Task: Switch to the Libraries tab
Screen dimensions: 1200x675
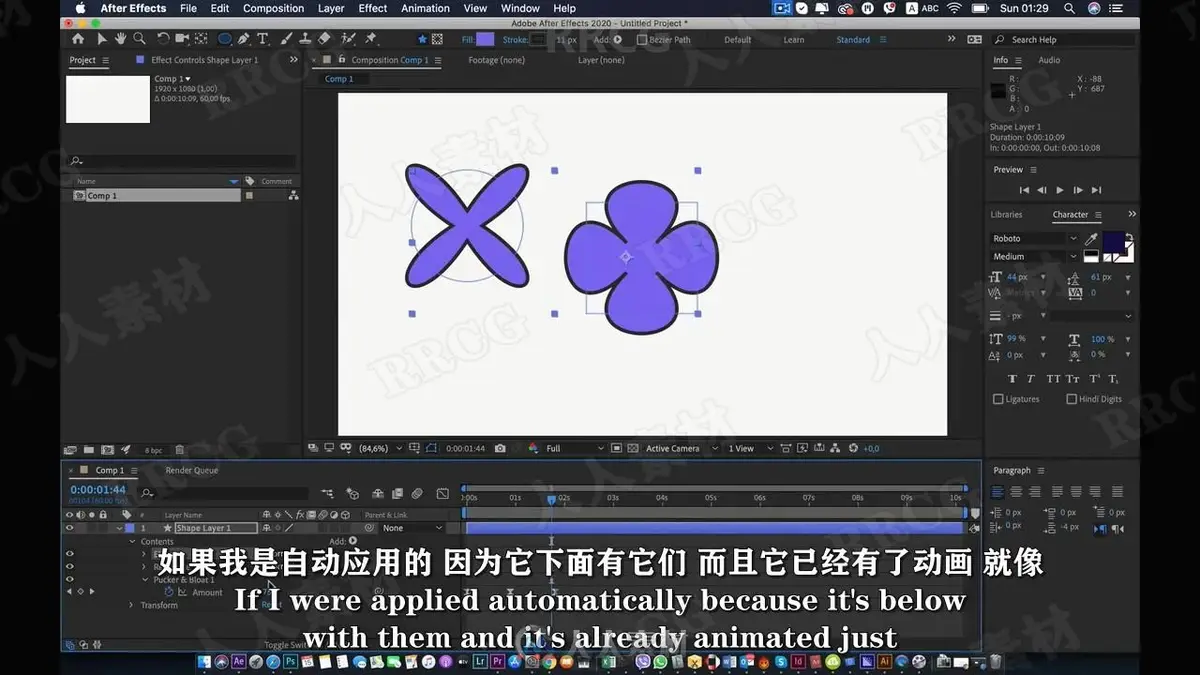Action: (x=1006, y=215)
